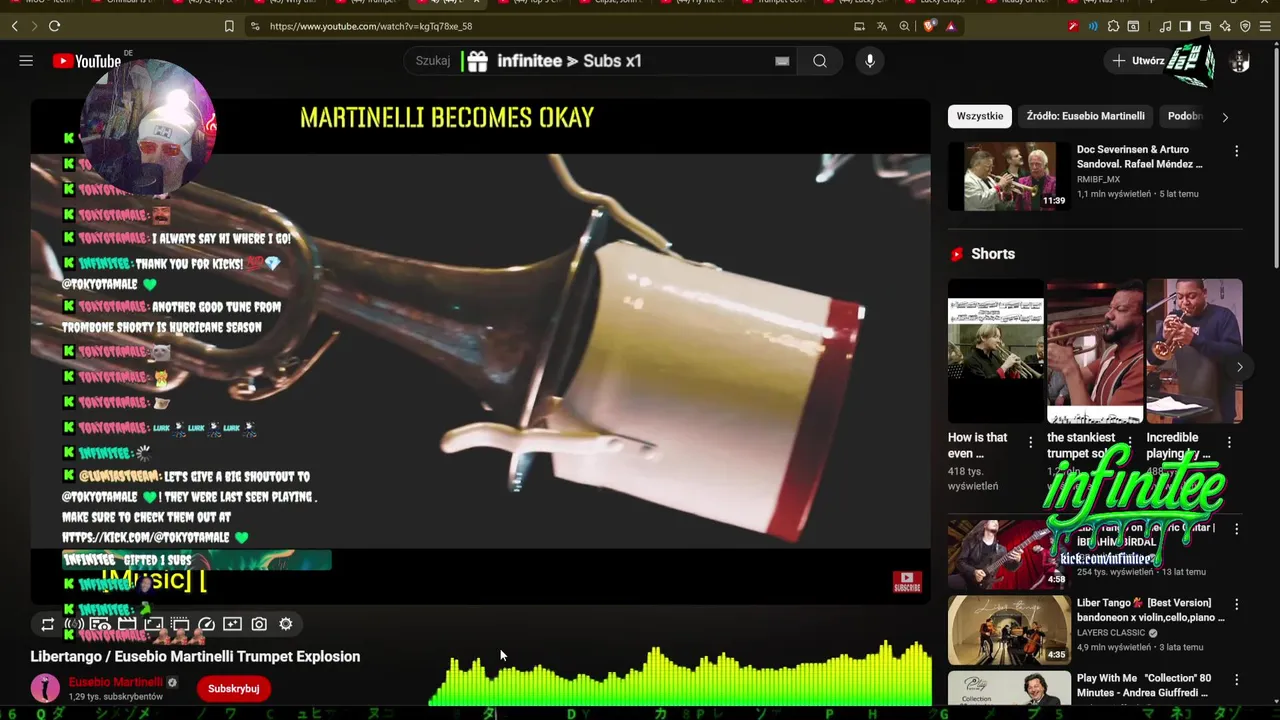Open the YouTube hamburger guide menu
The image size is (1280, 720).
pos(26,61)
